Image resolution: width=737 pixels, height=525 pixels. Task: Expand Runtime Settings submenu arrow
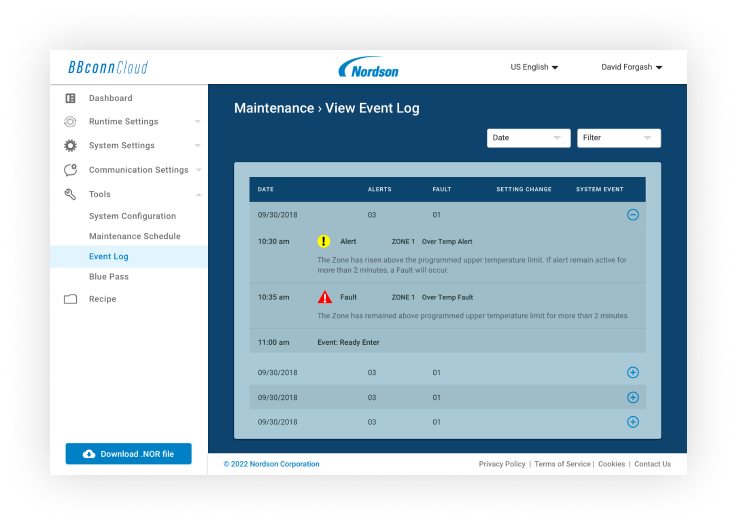tap(198, 122)
